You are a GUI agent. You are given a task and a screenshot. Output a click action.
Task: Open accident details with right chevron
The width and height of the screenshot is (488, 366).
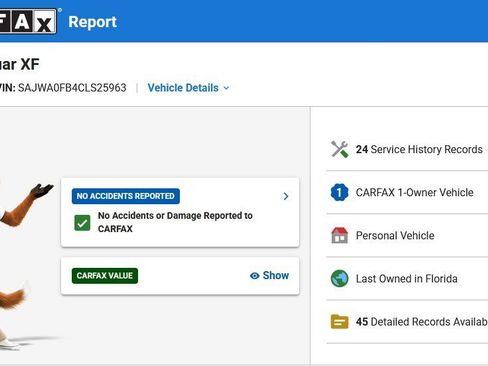tap(286, 196)
